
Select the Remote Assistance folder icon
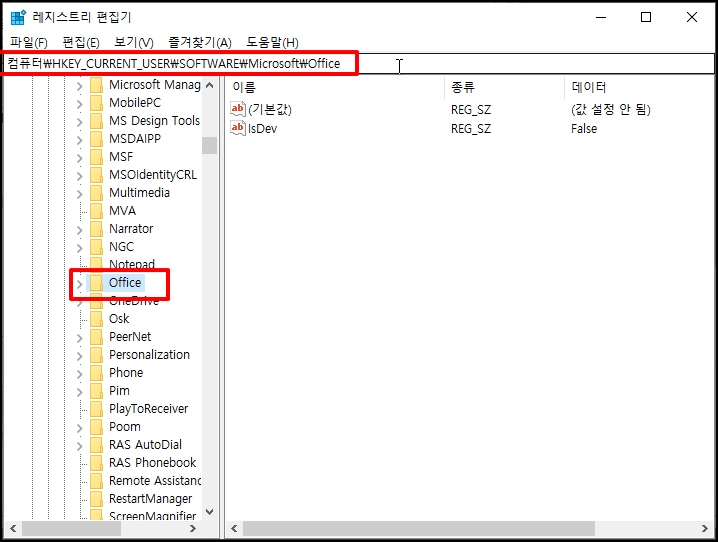point(96,481)
